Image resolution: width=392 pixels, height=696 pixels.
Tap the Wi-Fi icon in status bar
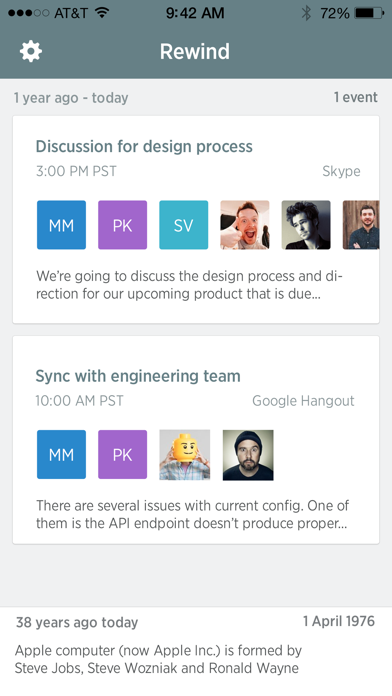[x=102, y=13]
